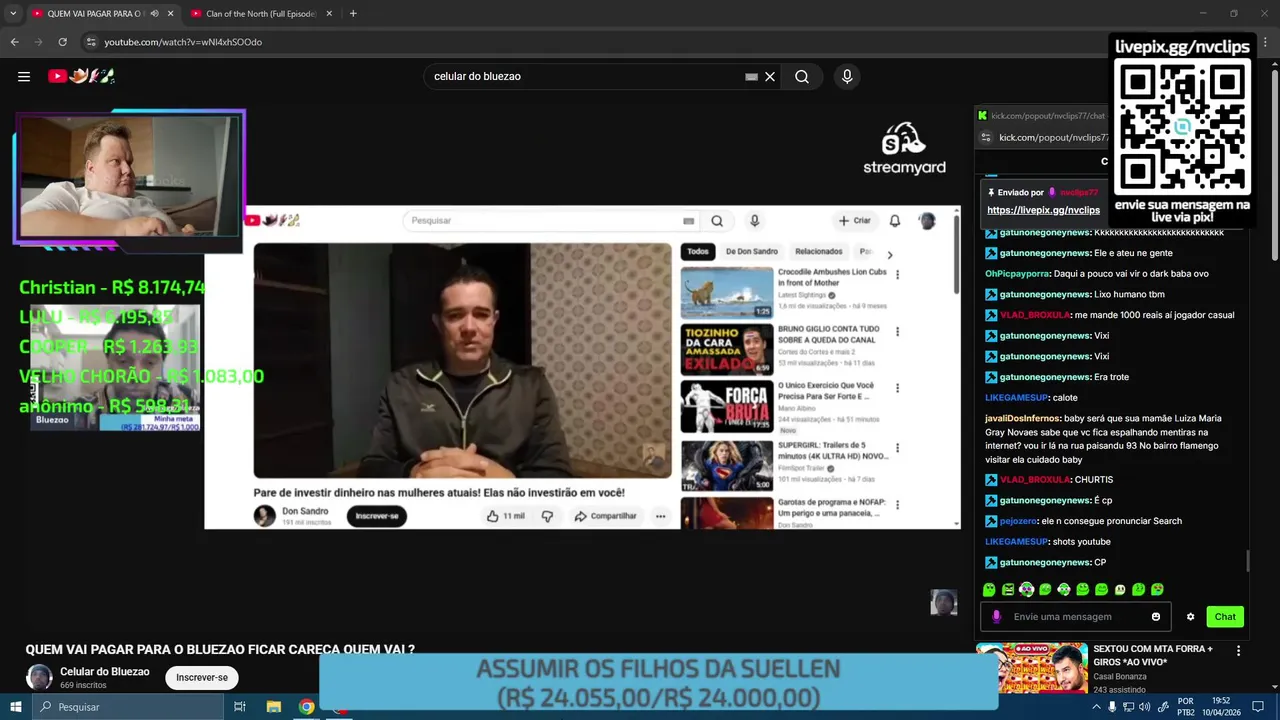
Task: Open options menu for 'O Unico Exercicio' video
Action: (x=897, y=388)
